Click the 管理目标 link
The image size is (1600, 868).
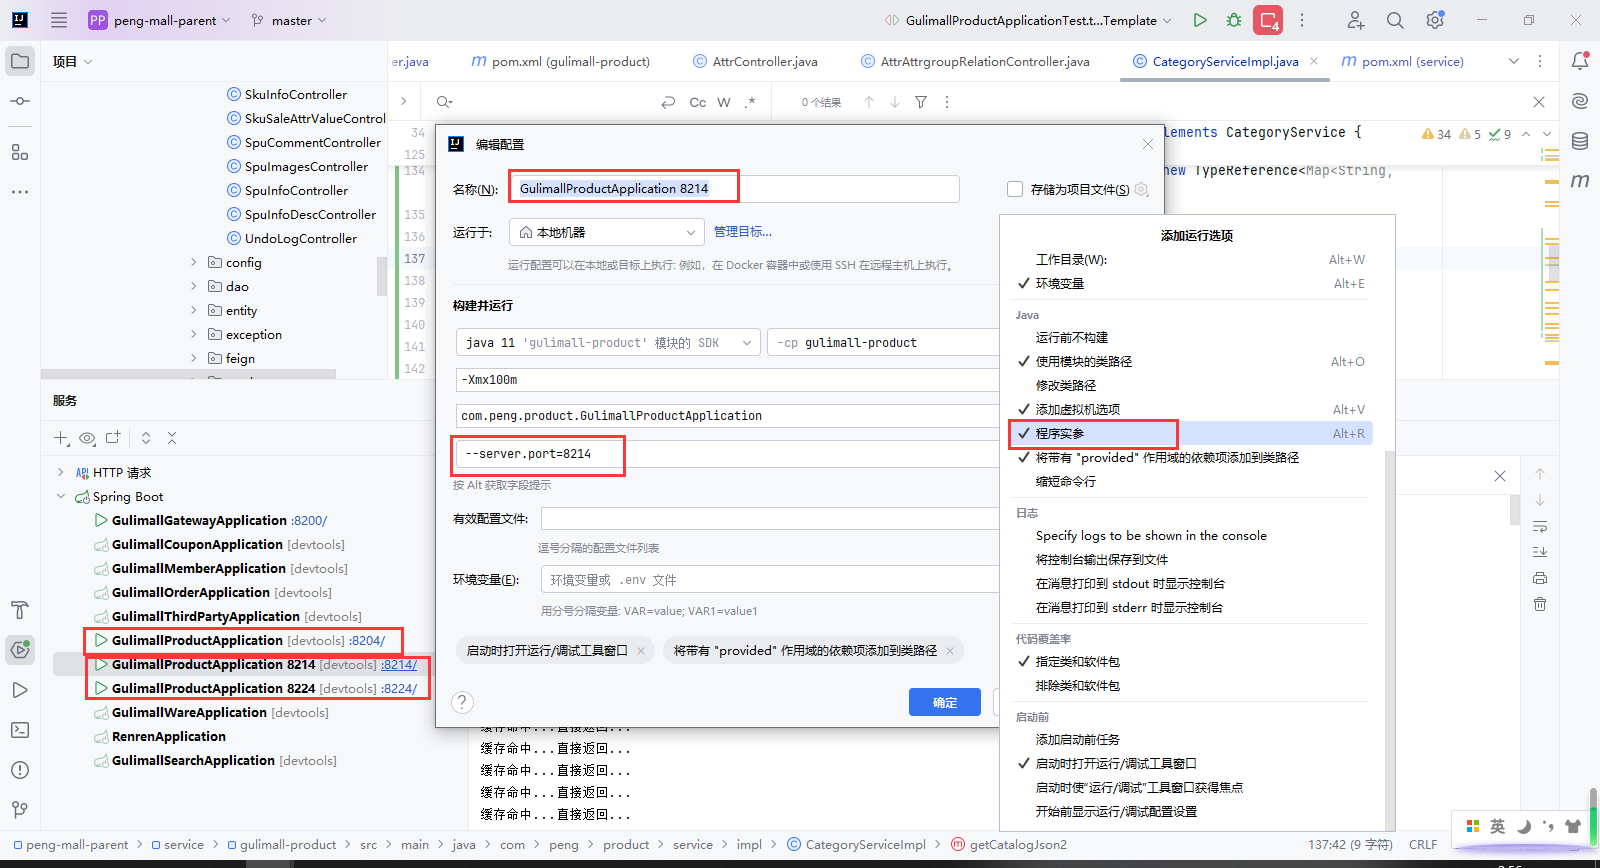tap(742, 232)
